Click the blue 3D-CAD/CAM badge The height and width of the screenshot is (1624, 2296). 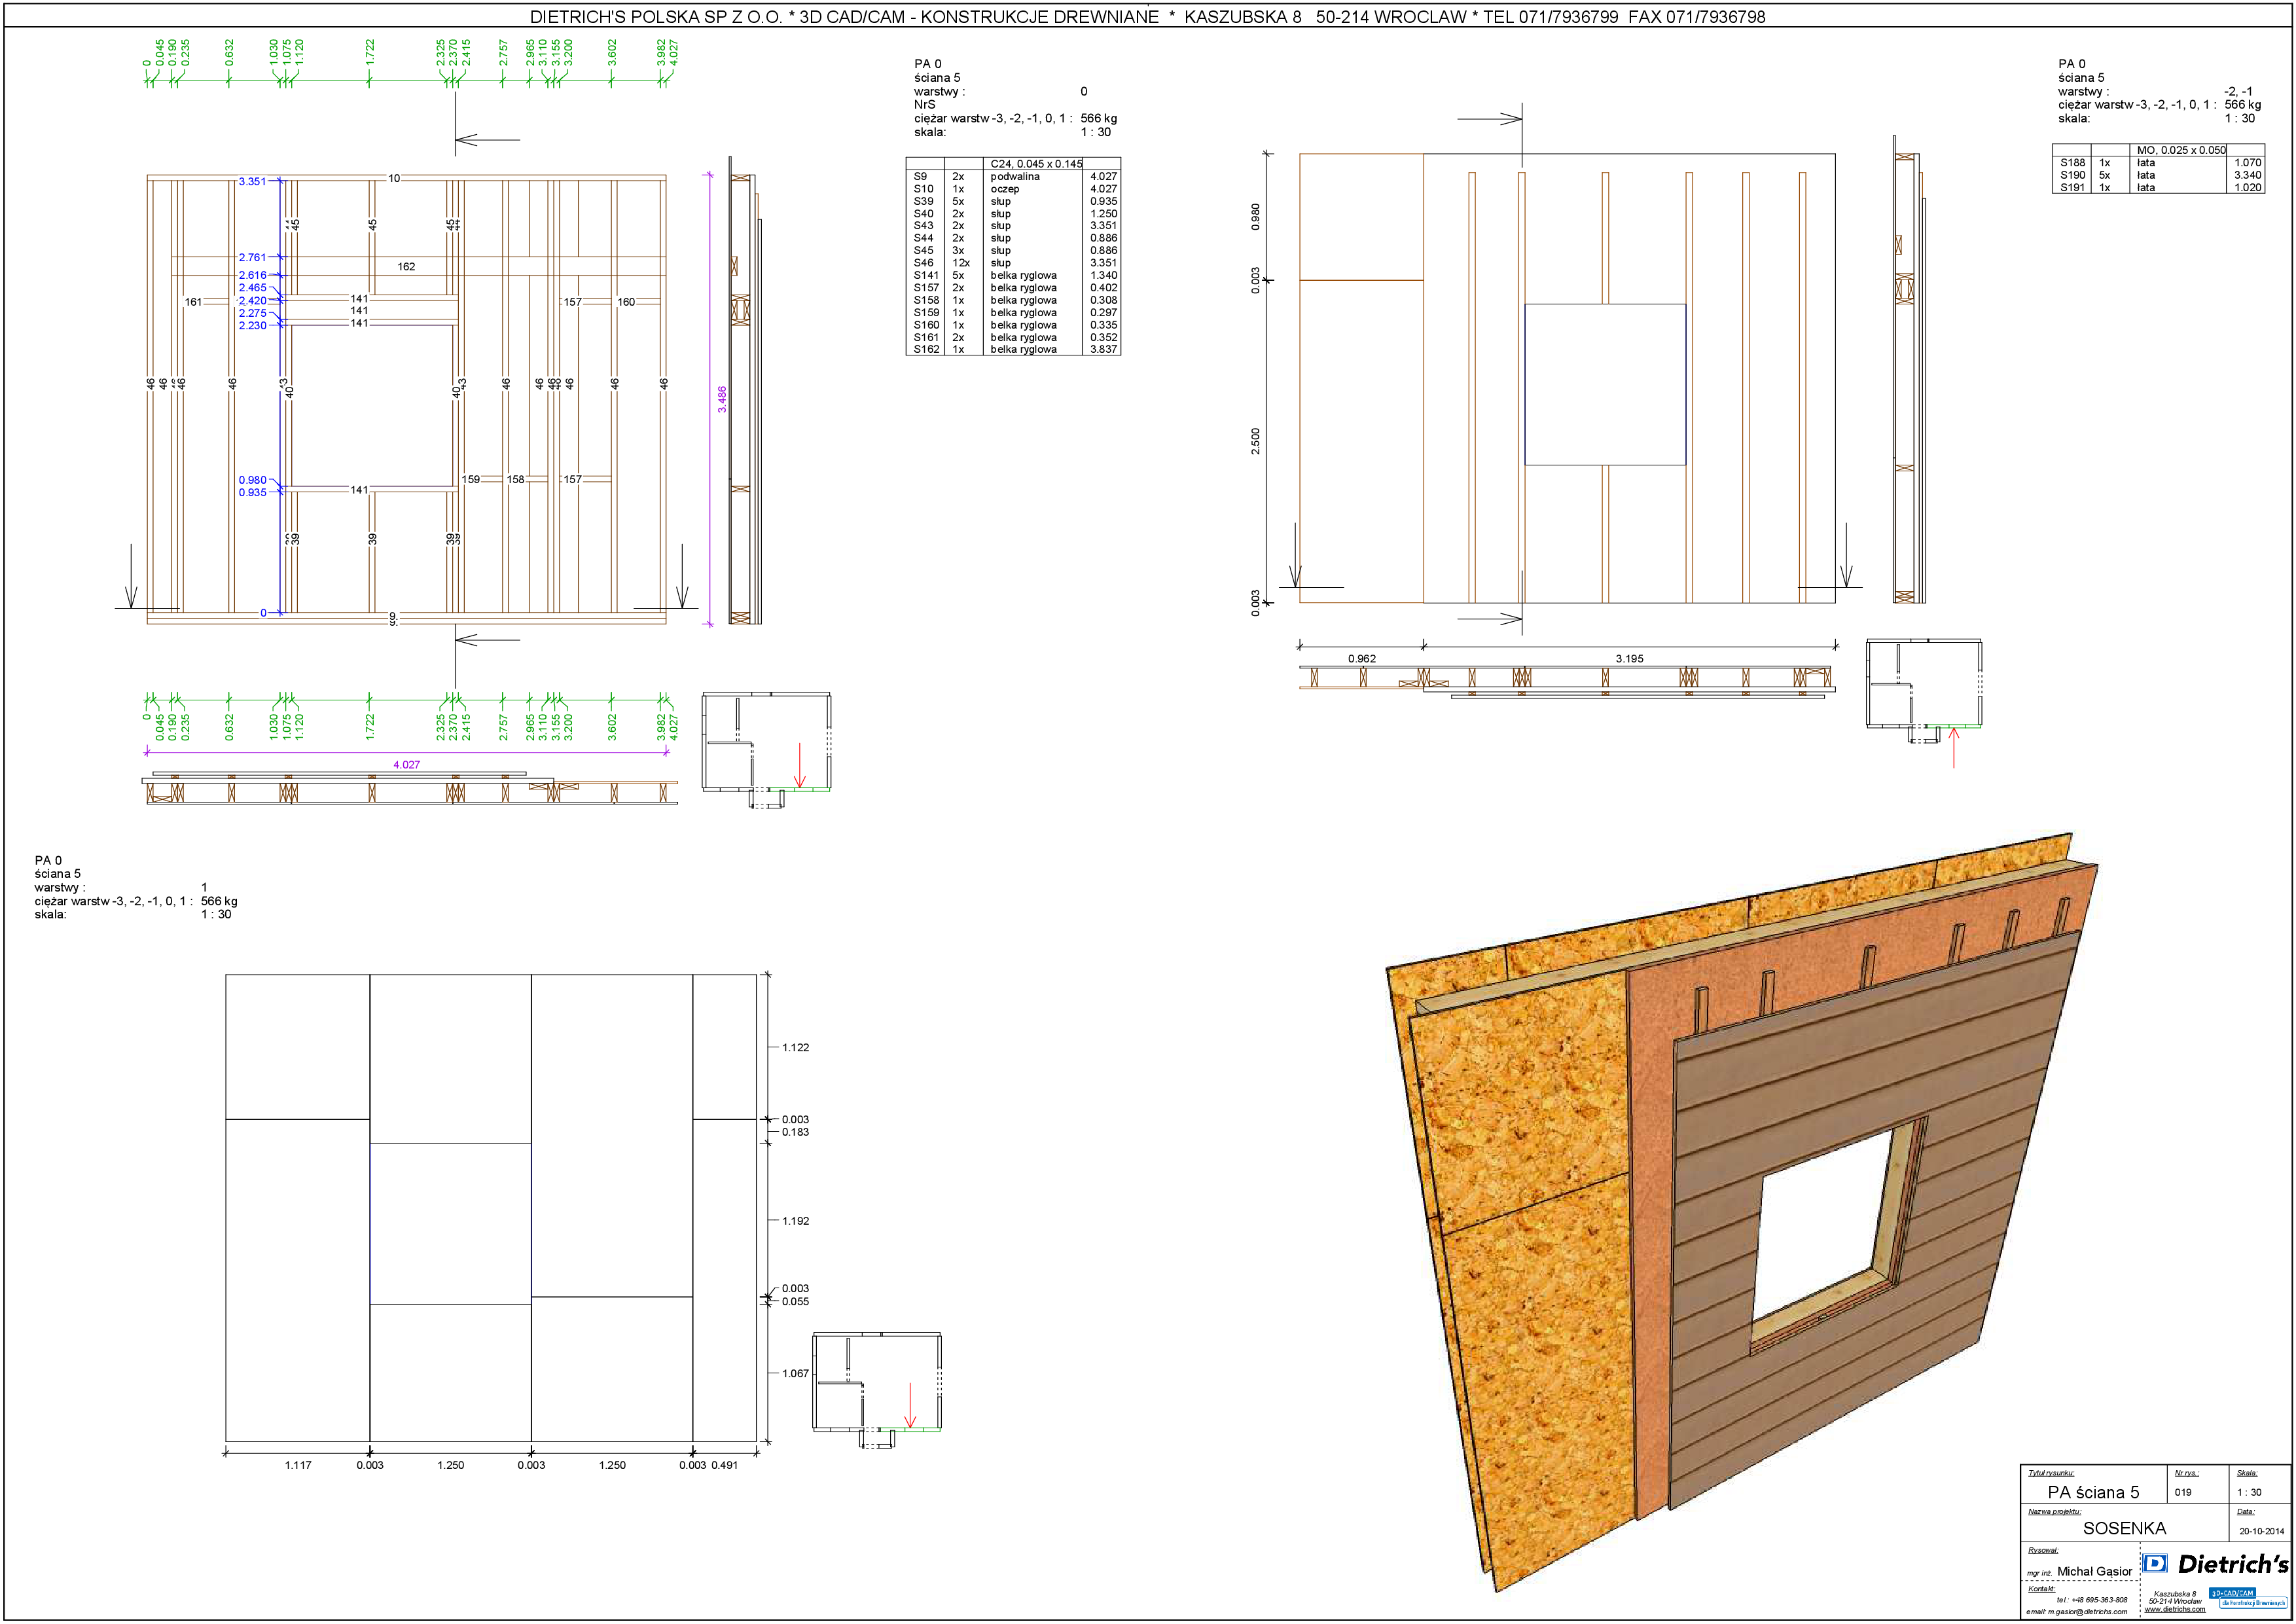coord(2232,1593)
